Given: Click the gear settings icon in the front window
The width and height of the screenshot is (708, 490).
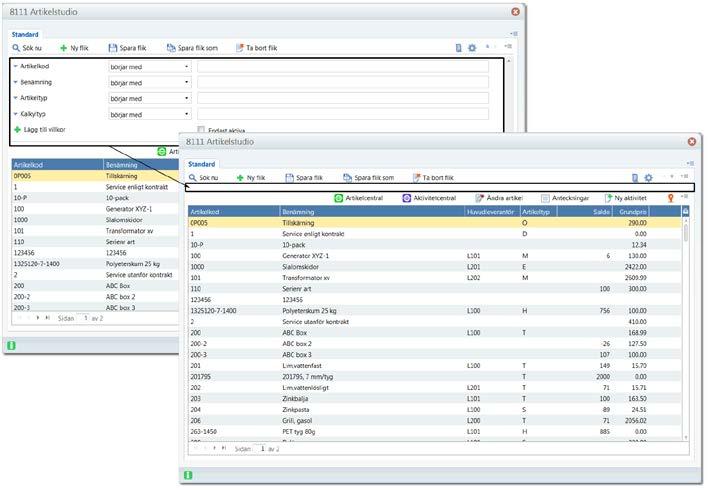Looking at the screenshot, I should pyautogui.click(x=648, y=178).
